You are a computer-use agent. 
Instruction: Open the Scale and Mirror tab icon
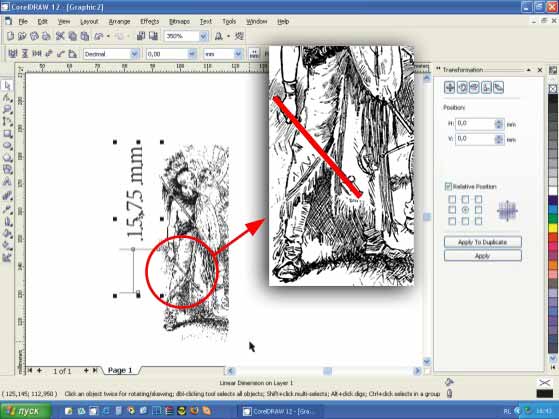pos(474,87)
